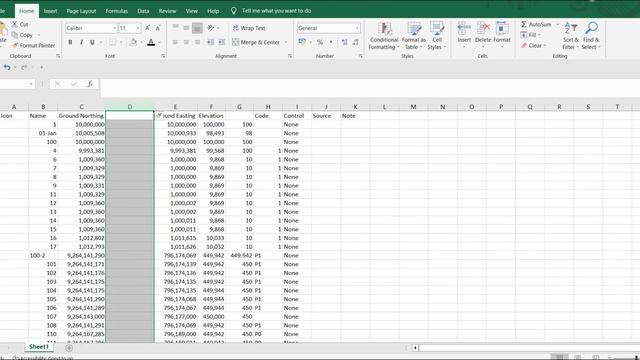This screenshot has width=640, height=360.
Task: Open the Borders button
Action: [x=113, y=42]
